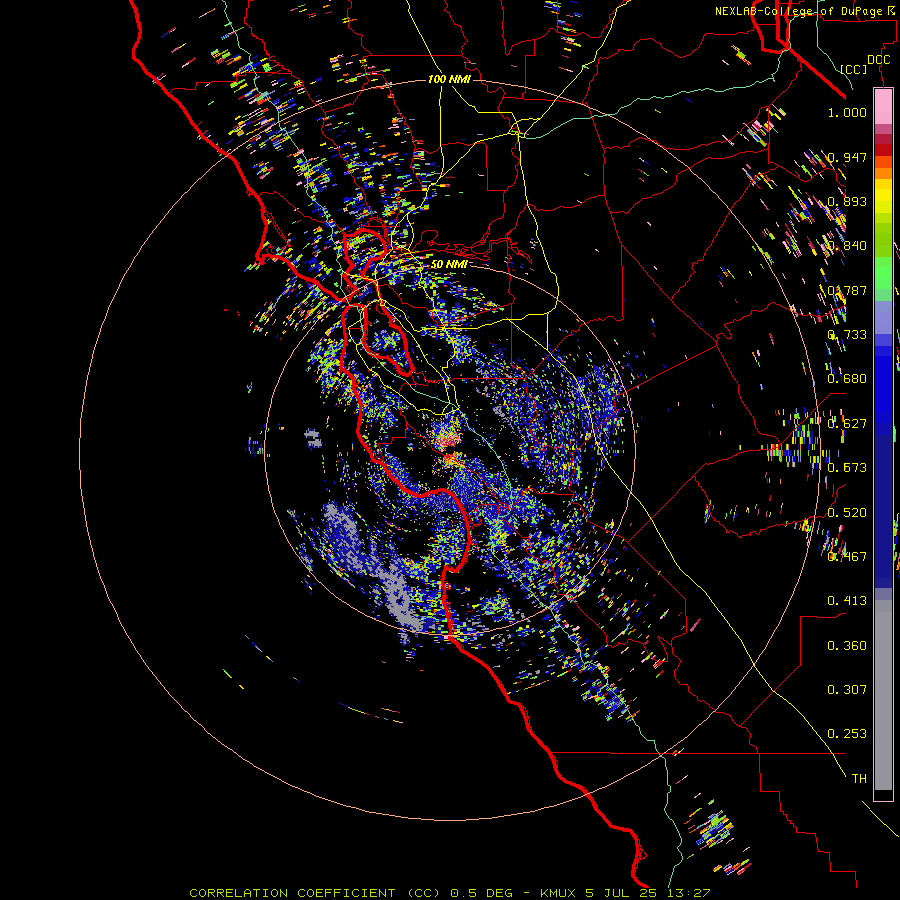Click the 0.413 scale value
Screen dimensions: 900x900
[x=847, y=601]
